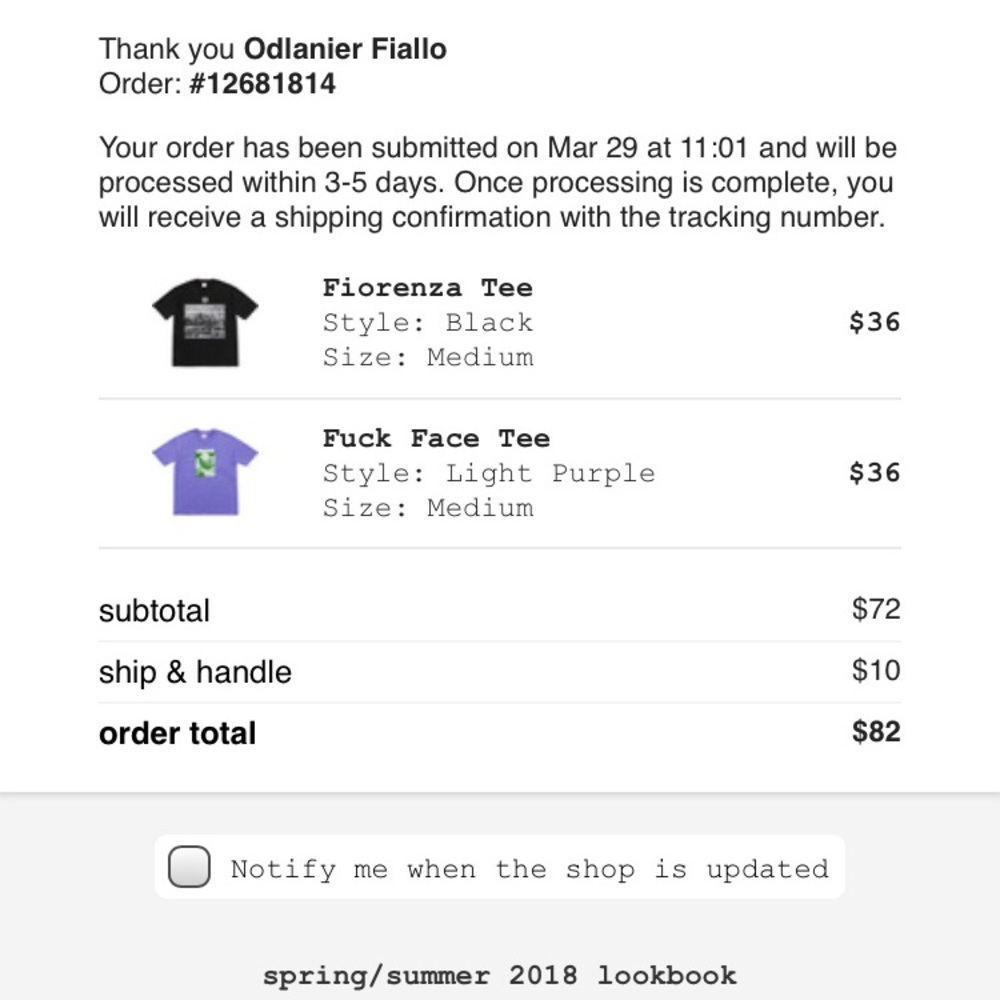Screen dimensions: 1000x1000
Task: Click the Fiorenza Tee product thumbnail
Action: click(x=205, y=320)
